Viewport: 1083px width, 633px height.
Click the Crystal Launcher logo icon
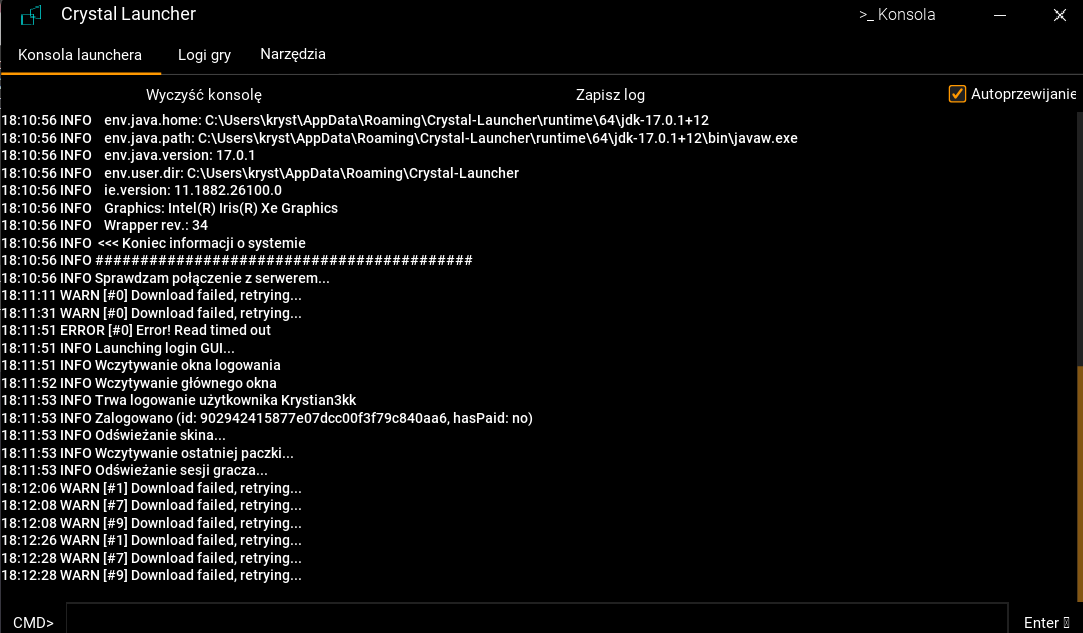(x=32, y=15)
